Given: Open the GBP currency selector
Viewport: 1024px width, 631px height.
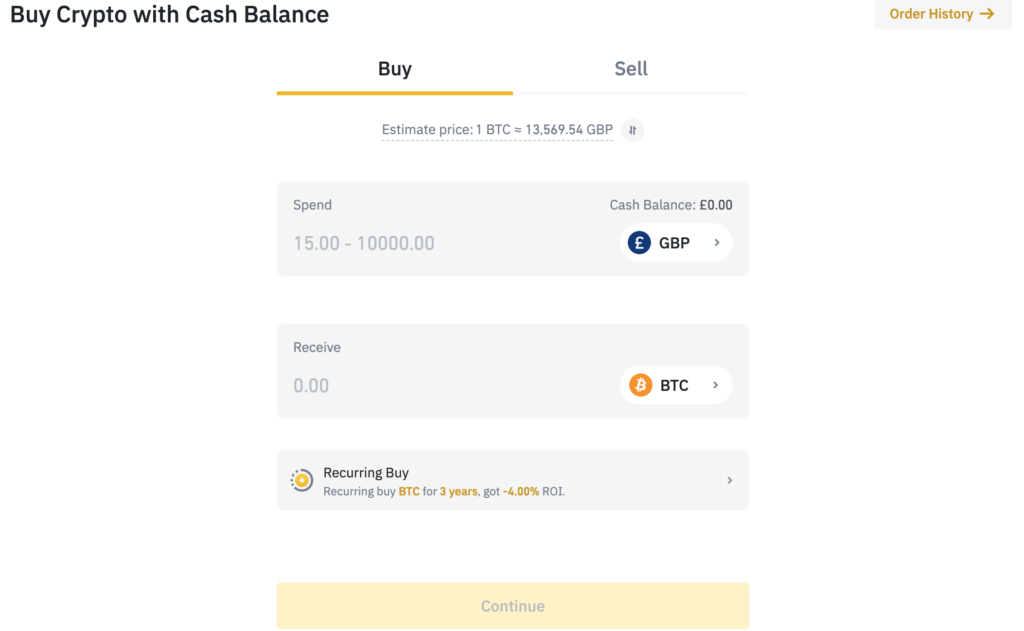Looking at the screenshot, I should 675,242.
